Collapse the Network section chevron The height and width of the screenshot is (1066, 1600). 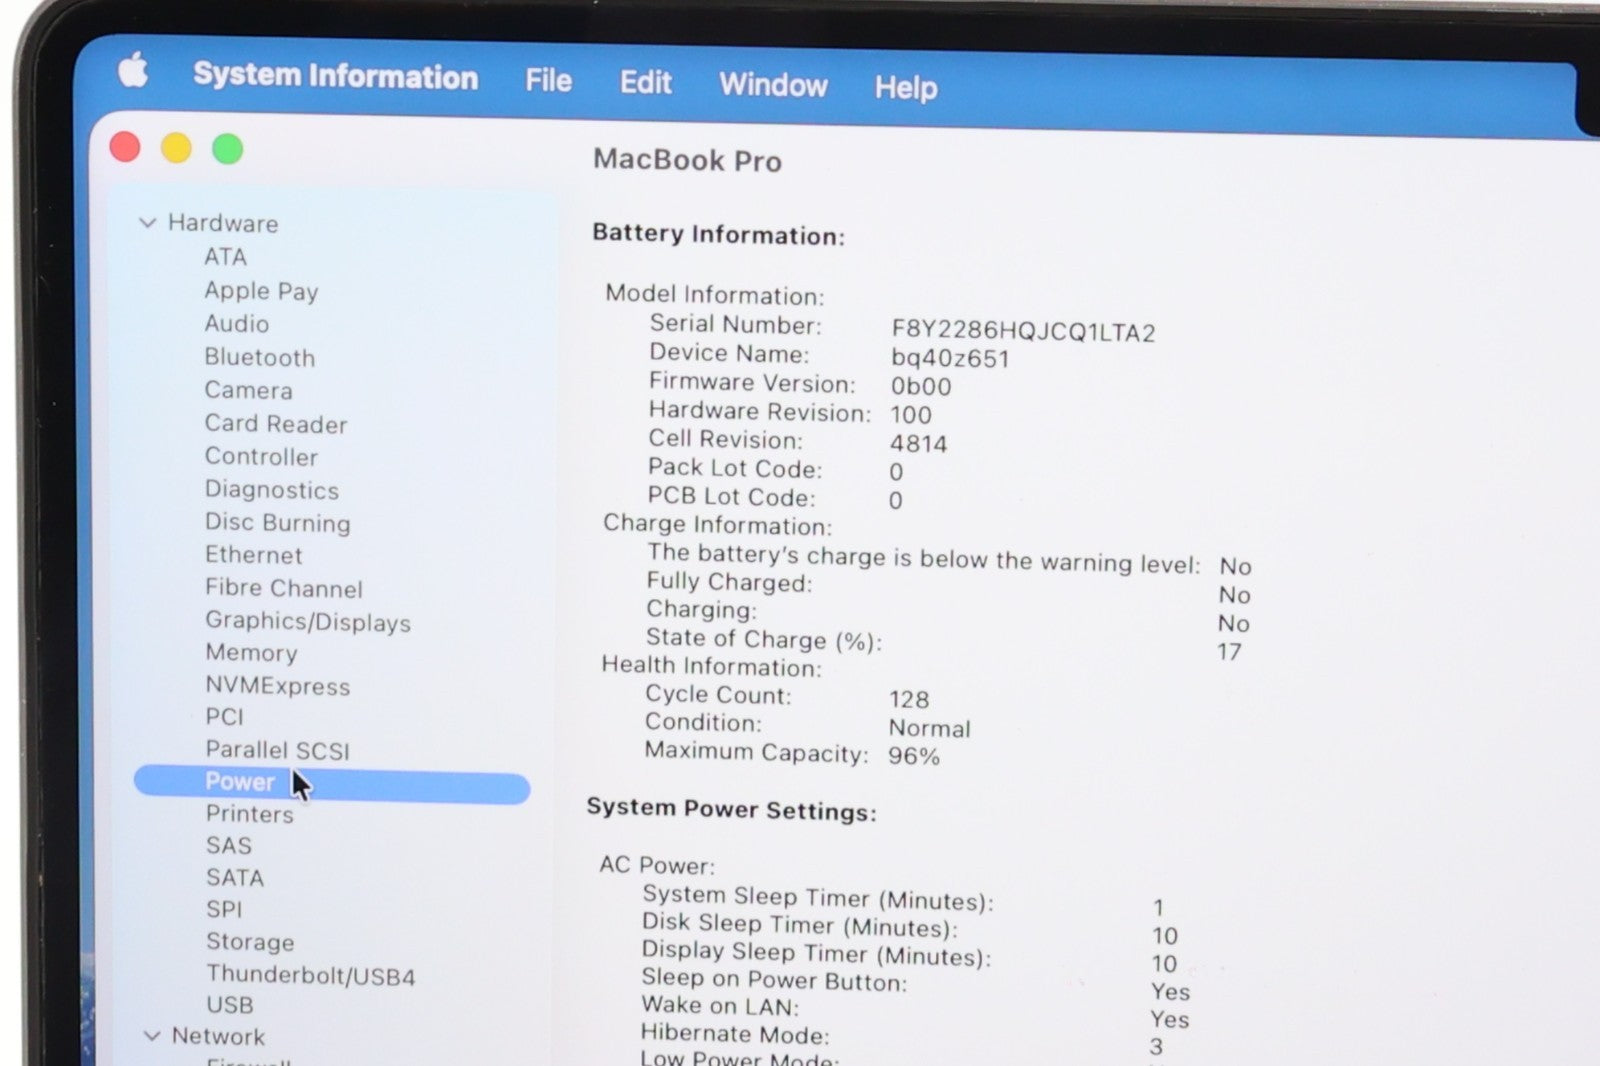pyautogui.click(x=152, y=1036)
